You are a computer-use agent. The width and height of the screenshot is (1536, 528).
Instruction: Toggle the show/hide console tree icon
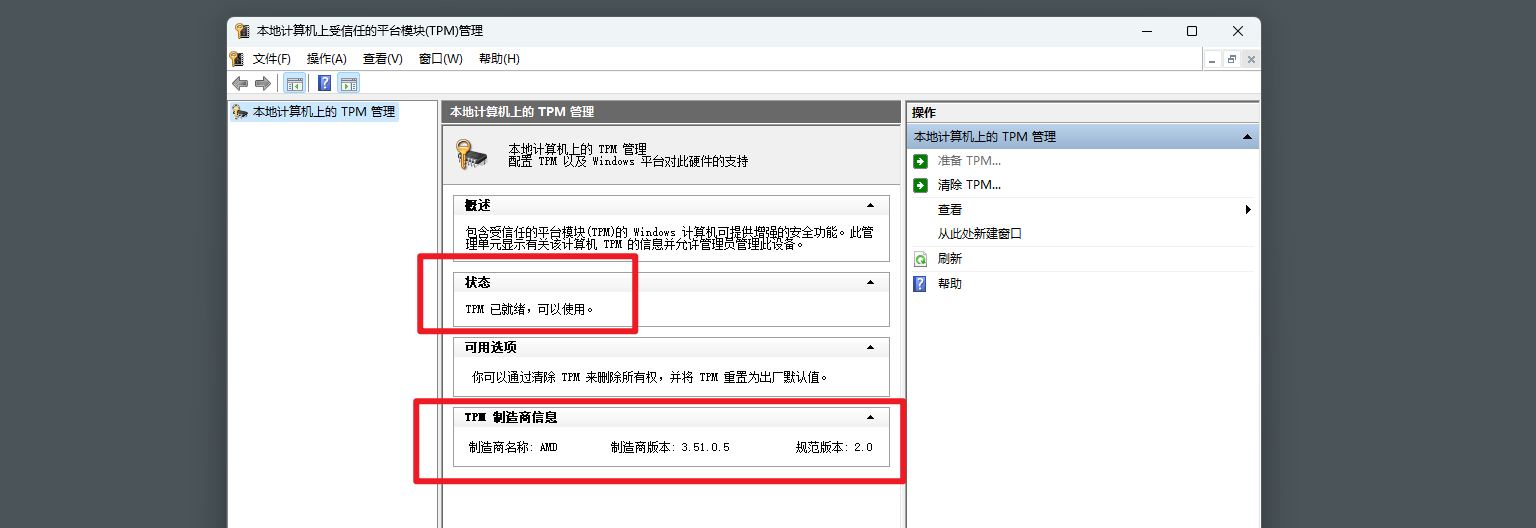pyautogui.click(x=294, y=83)
